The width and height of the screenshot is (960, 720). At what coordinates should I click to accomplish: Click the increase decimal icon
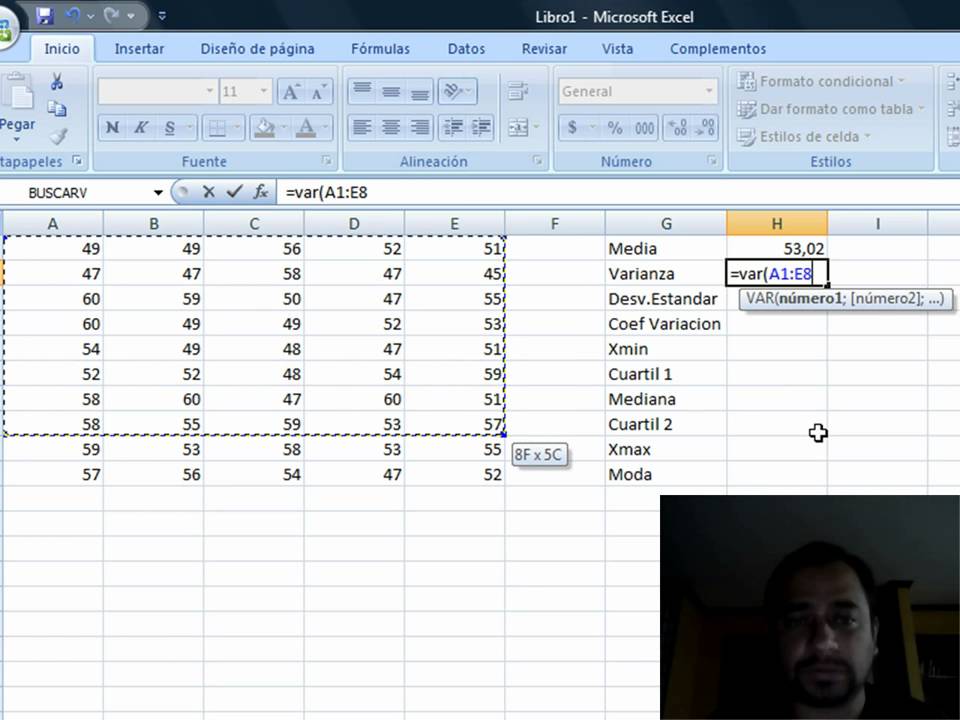click(x=678, y=127)
